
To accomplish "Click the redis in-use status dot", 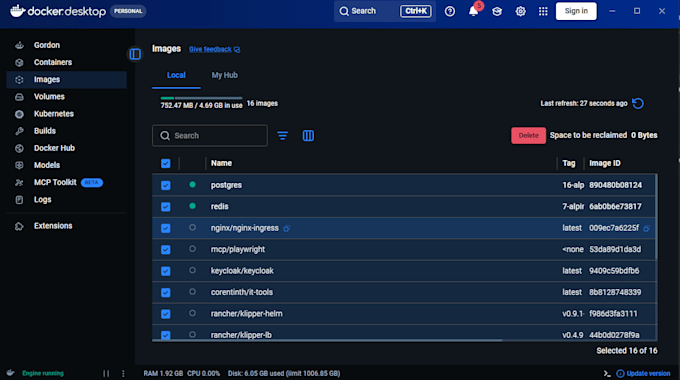I will (193, 206).
